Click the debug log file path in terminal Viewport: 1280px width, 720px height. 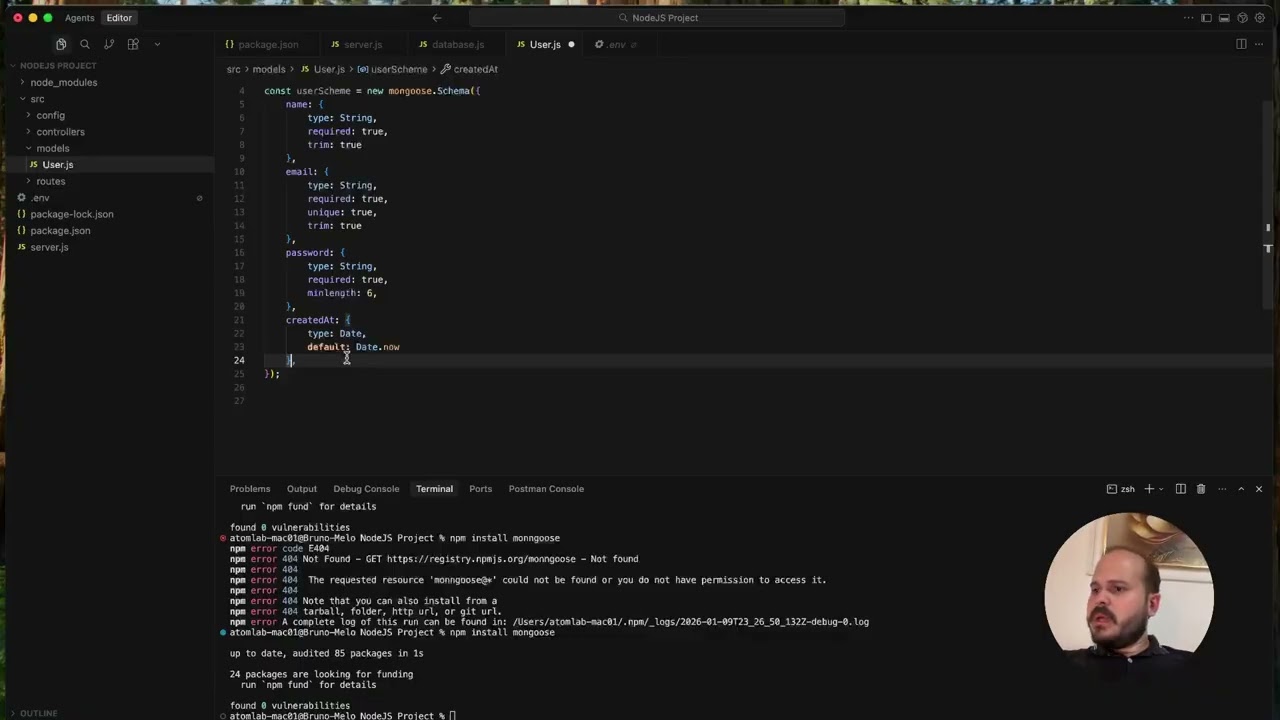click(x=691, y=622)
